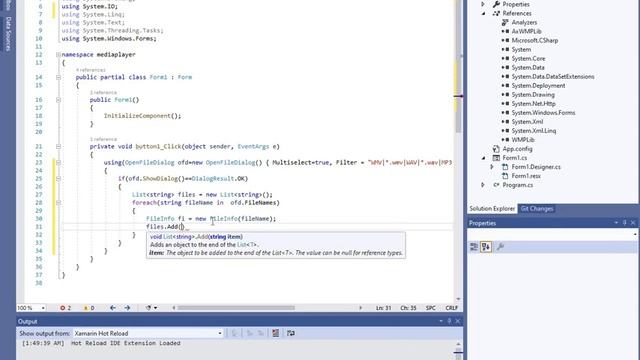Click the SPC indentation indicator
640x360 pixels.
pyautogui.click(x=431, y=308)
